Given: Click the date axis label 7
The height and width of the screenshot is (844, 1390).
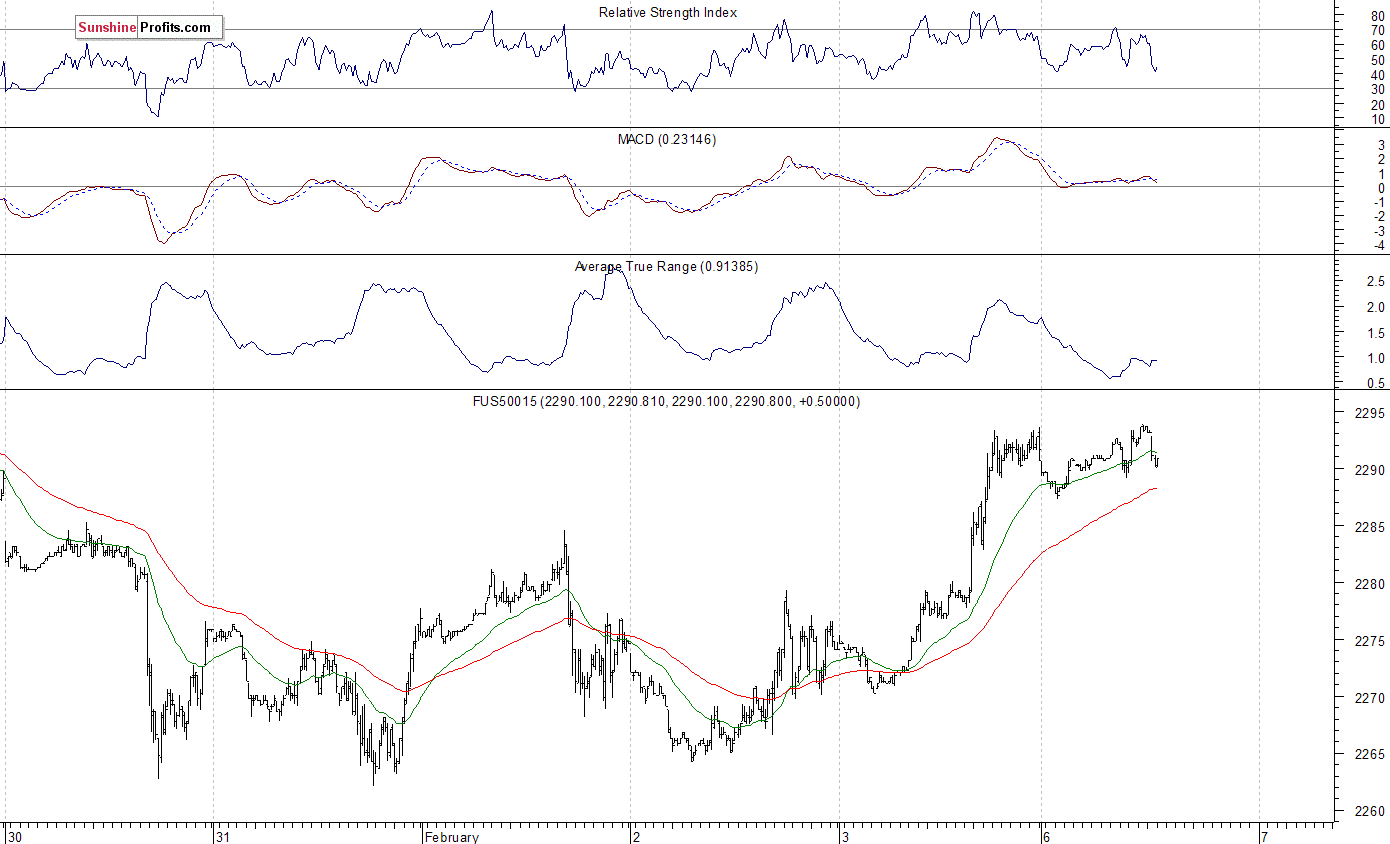Looking at the screenshot, I should 1266,837.
